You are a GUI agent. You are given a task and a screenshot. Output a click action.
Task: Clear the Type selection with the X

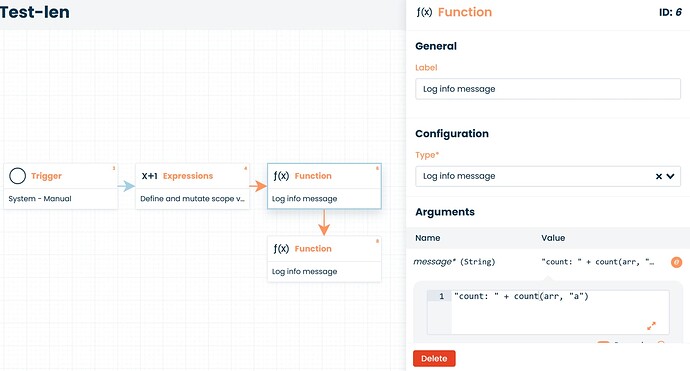[x=659, y=176]
